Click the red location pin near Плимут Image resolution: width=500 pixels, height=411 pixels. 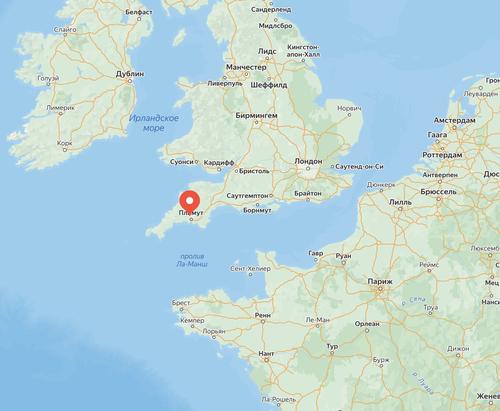click(x=190, y=203)
